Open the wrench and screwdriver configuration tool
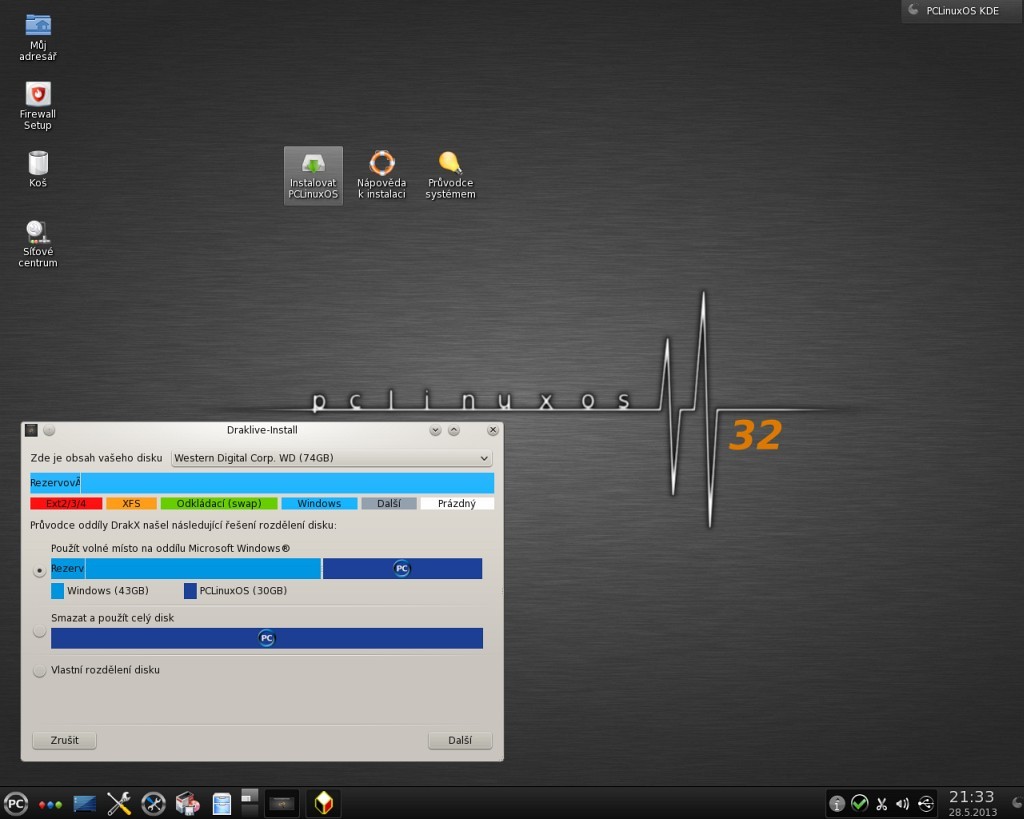Screen dimensions: 1024x819 [119, 803]
